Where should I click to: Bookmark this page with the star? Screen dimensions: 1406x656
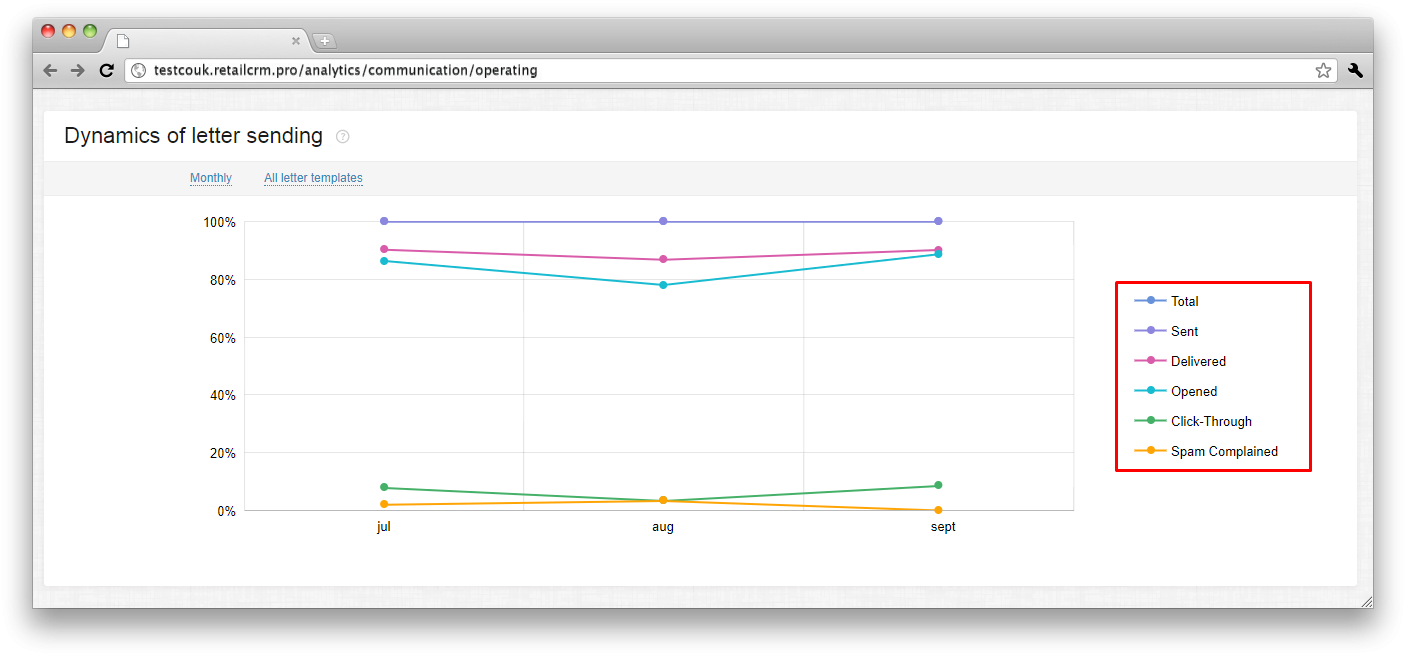[1323, 70]
